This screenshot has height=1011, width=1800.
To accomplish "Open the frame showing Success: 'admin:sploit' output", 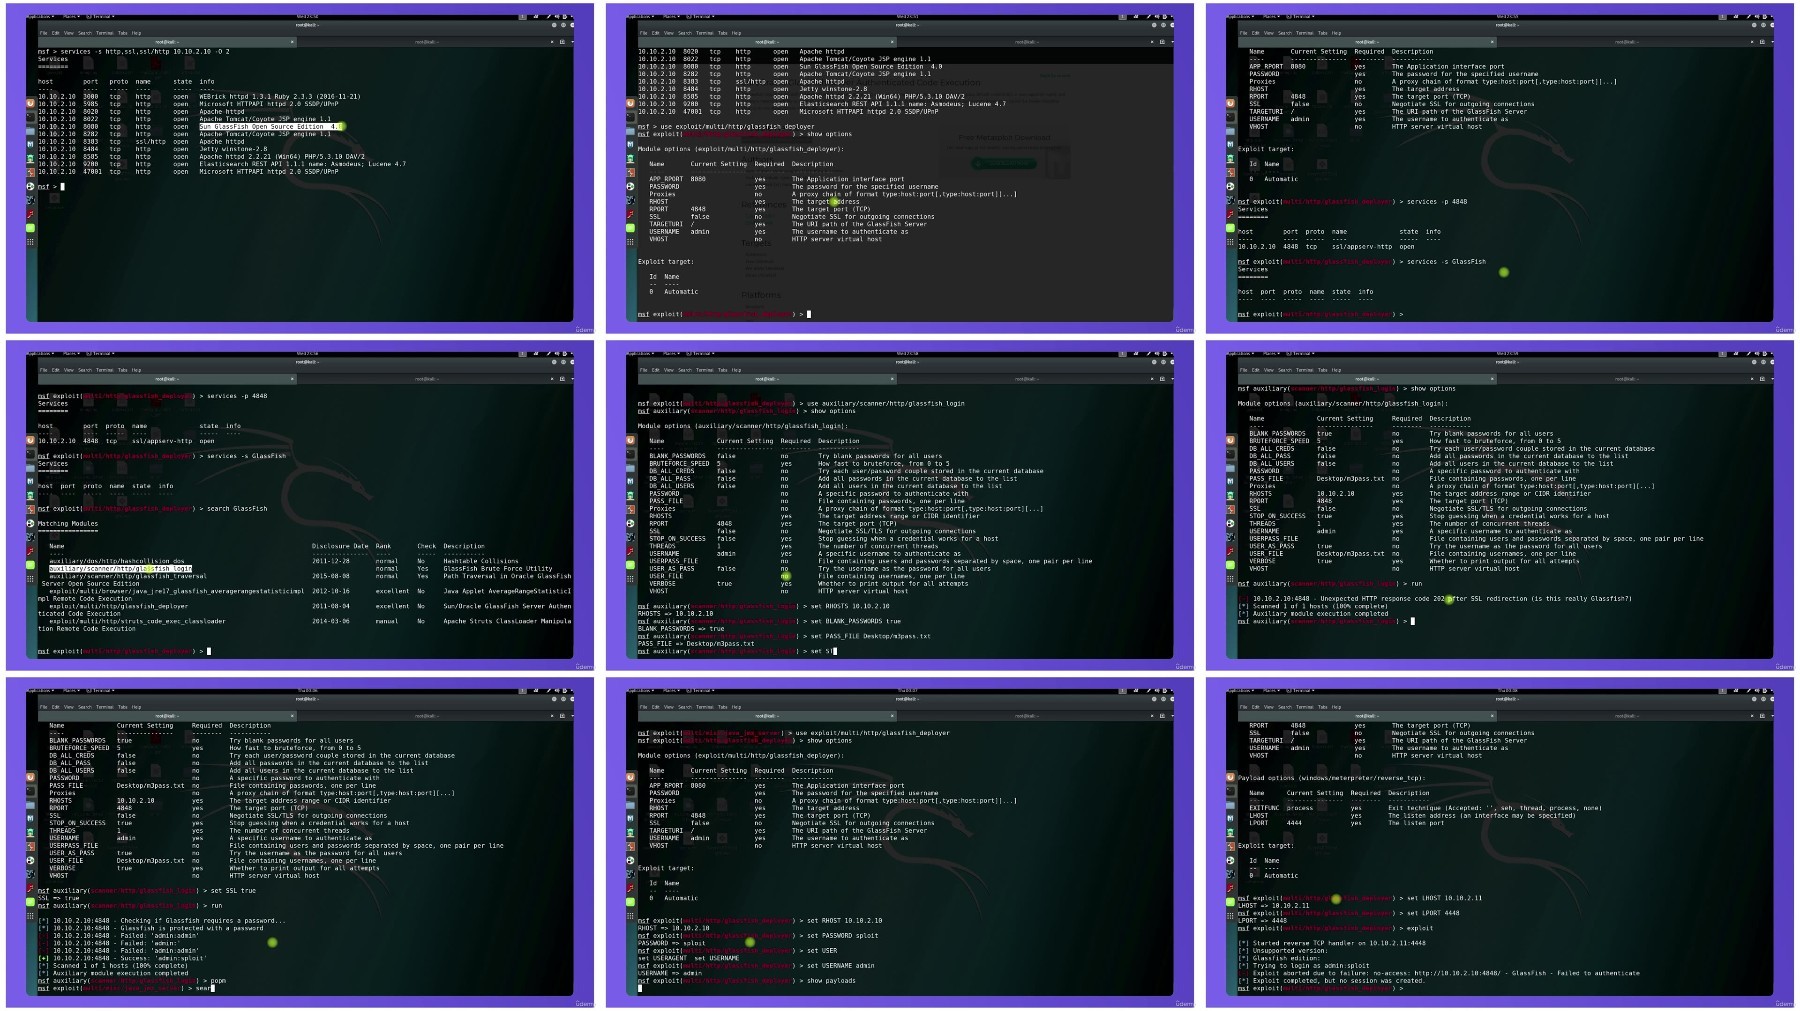I will 300,842.
